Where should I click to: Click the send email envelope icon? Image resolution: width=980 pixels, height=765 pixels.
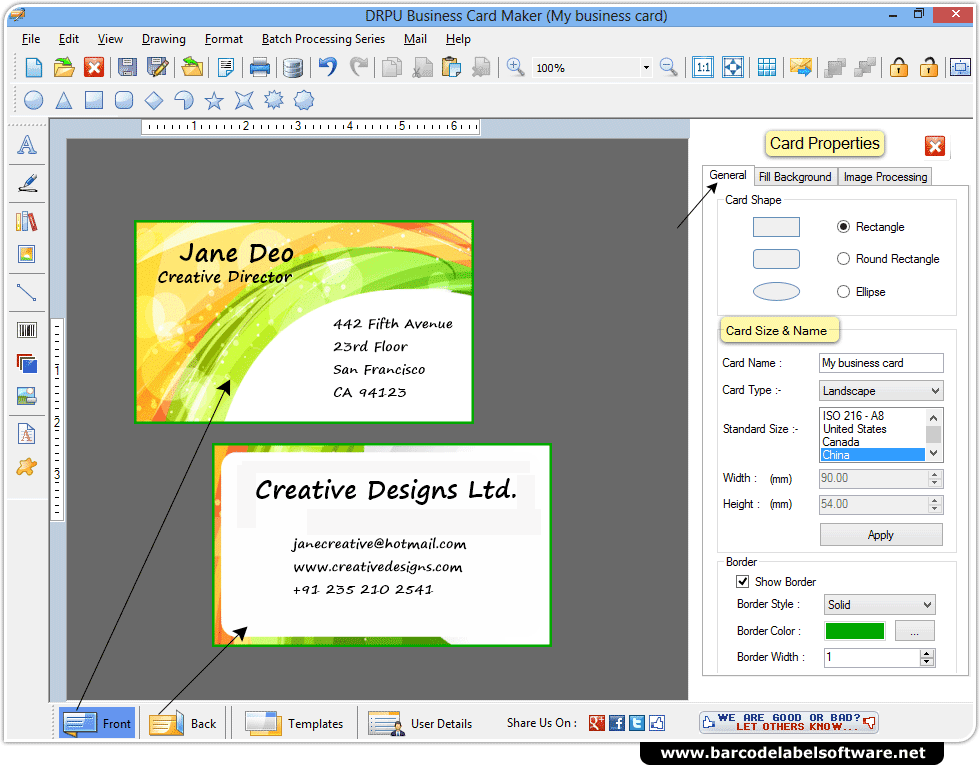801,67
